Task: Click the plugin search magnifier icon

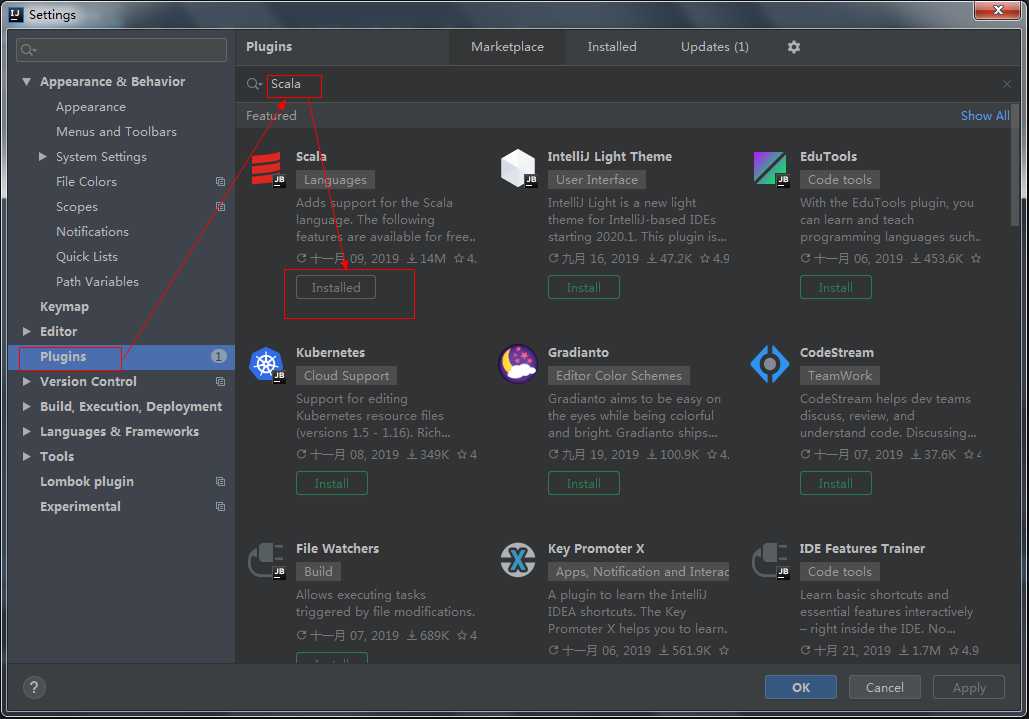Action: click(x=253, y=84)
